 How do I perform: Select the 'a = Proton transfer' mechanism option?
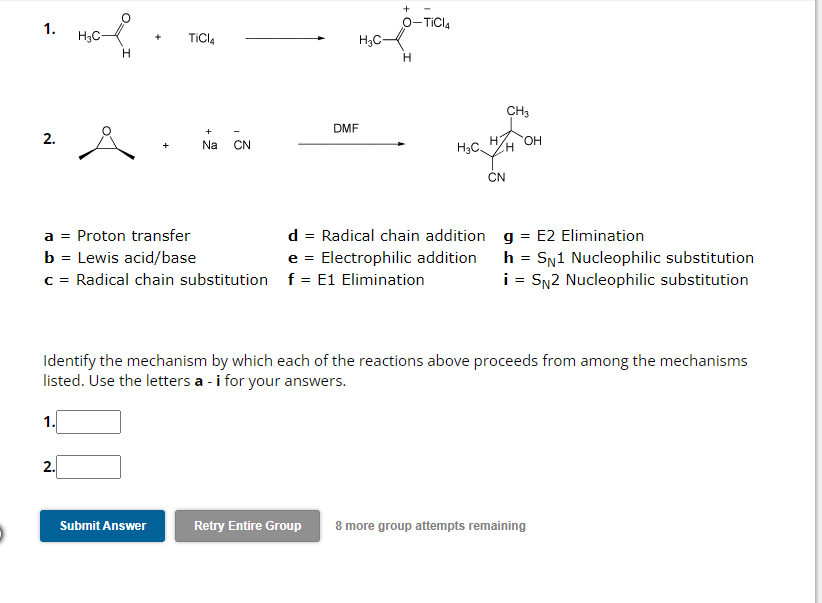[x=117, y=236]
